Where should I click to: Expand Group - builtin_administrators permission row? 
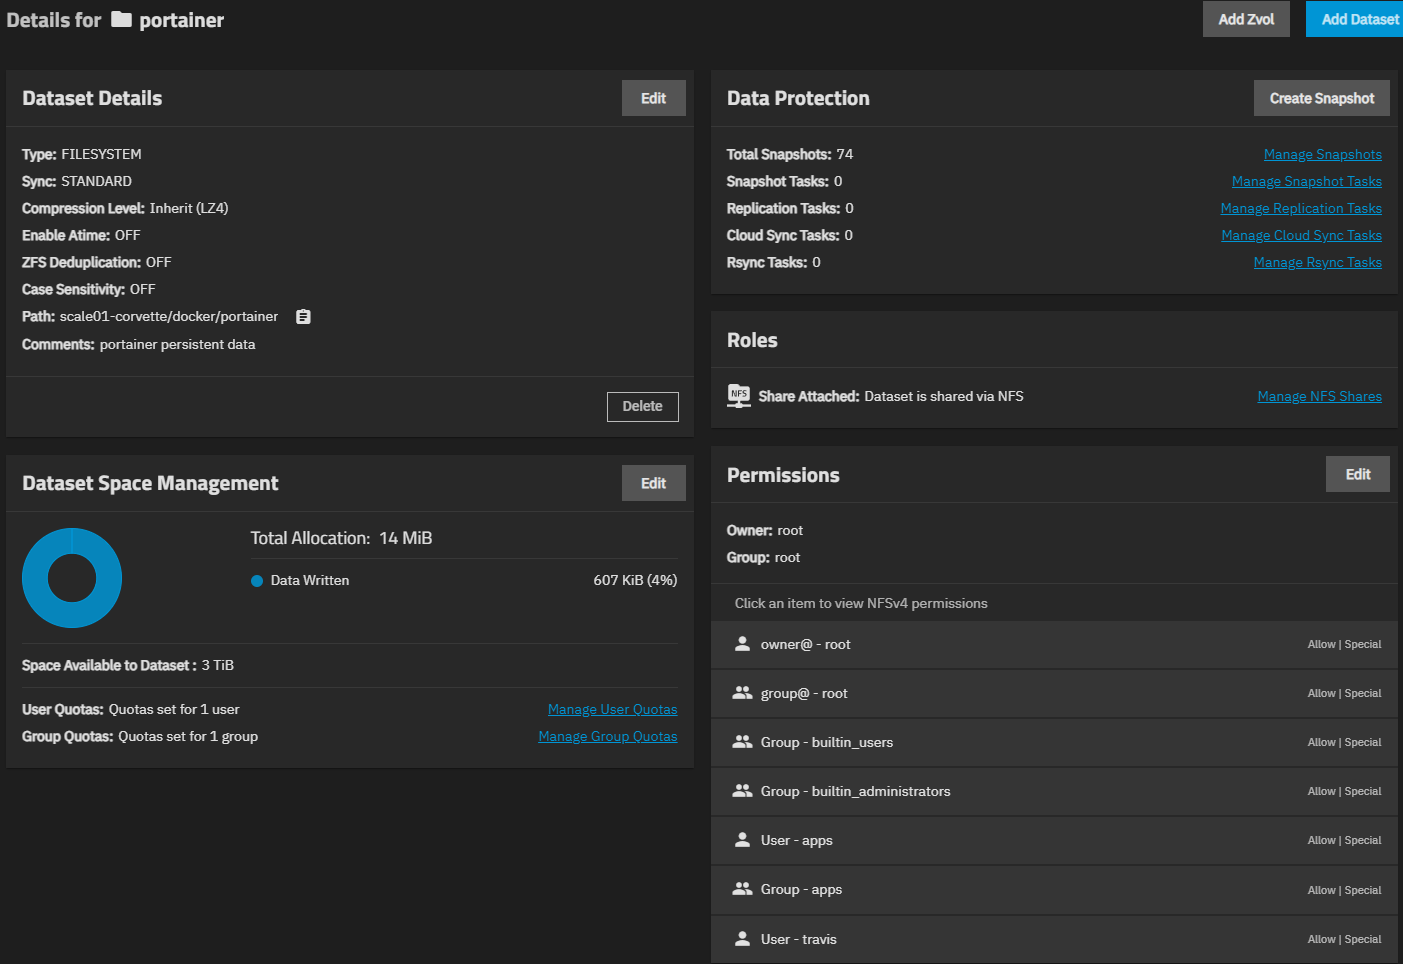[1054, 792]
